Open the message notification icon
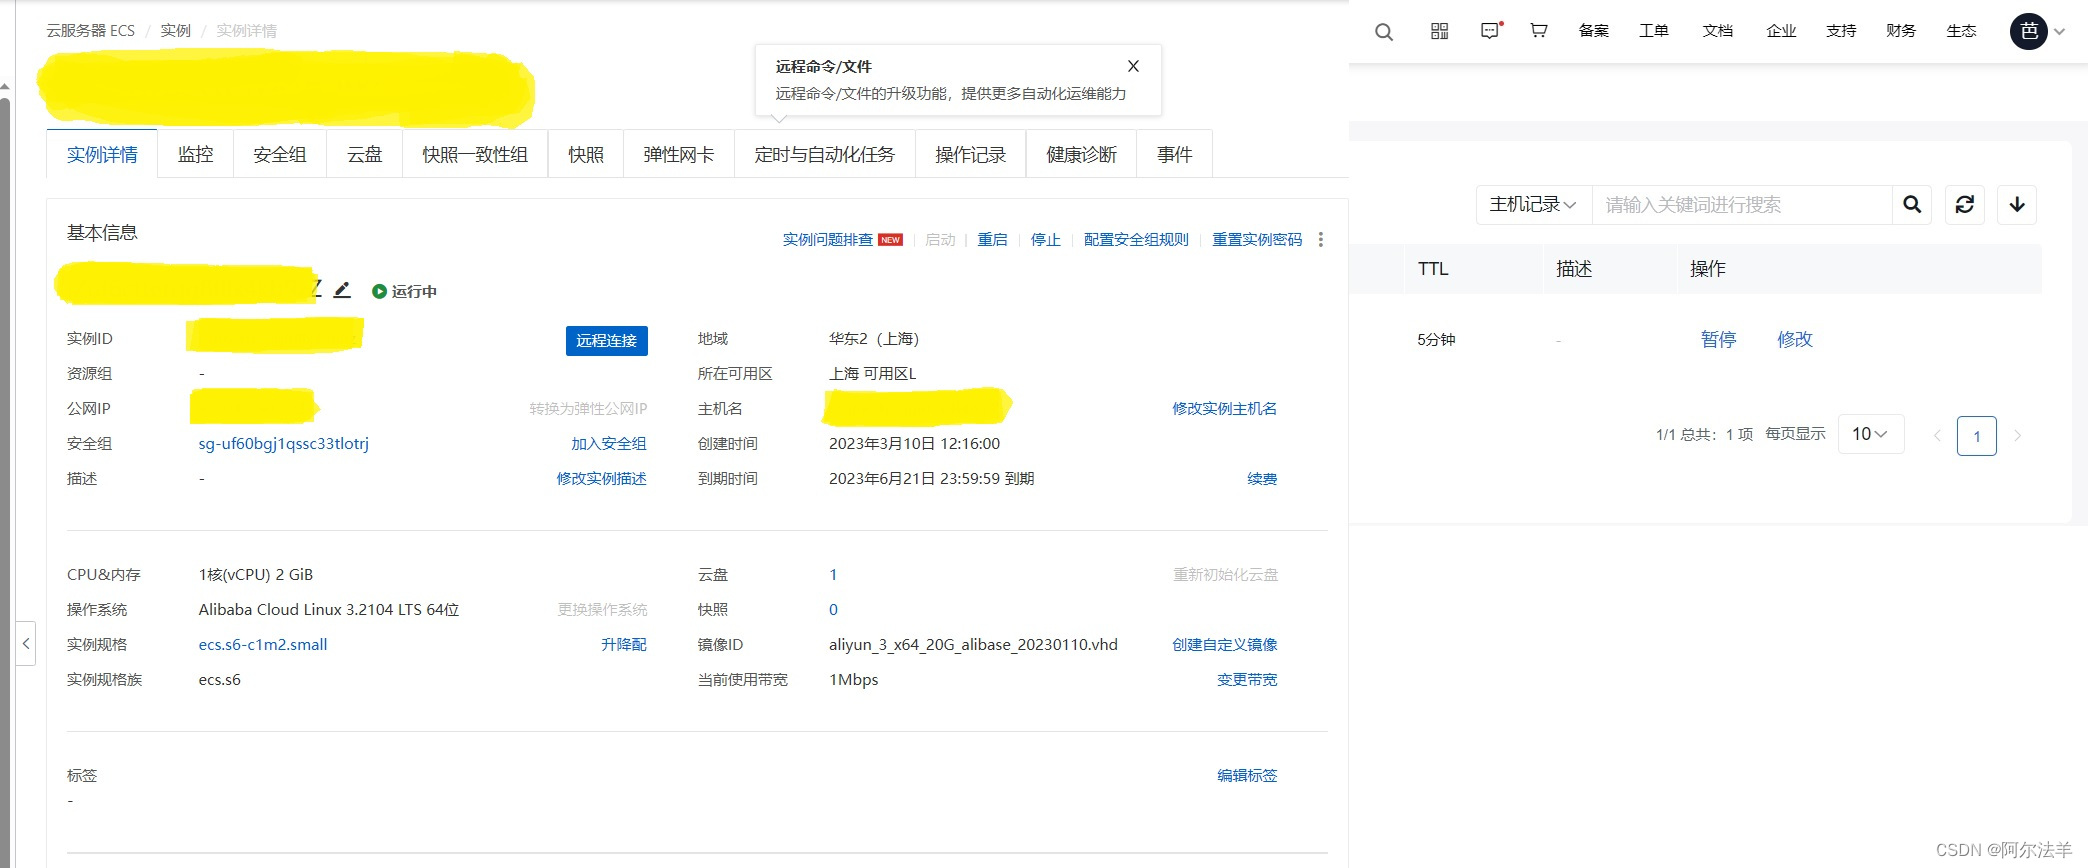 (1491, 31)
